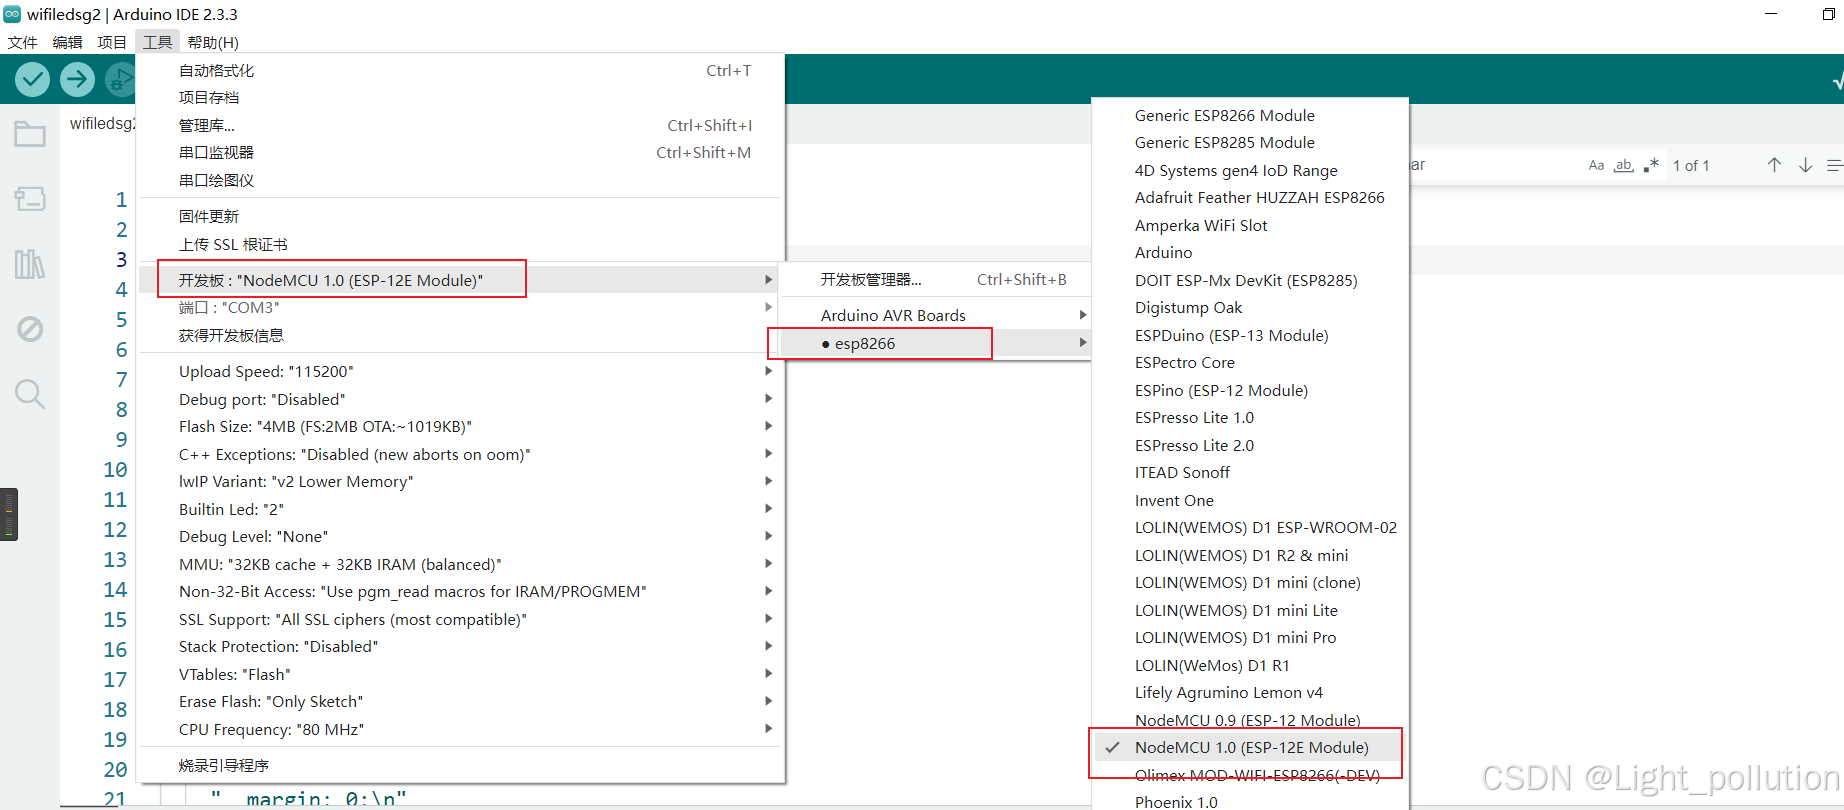The width and height of the screenshot is (1844, 810).
Task: Expand Erase Flash Only Sketch submenu
Action: 460,702
